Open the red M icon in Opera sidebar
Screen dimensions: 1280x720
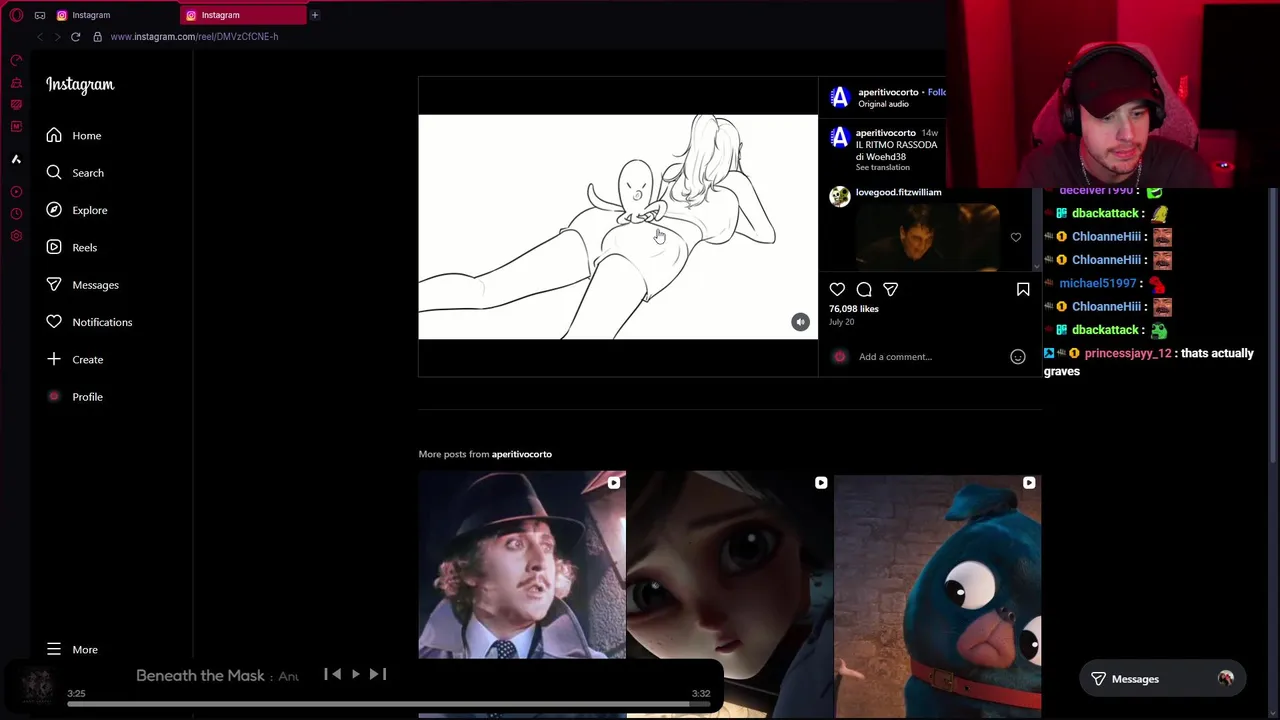(x=16, y=127)
